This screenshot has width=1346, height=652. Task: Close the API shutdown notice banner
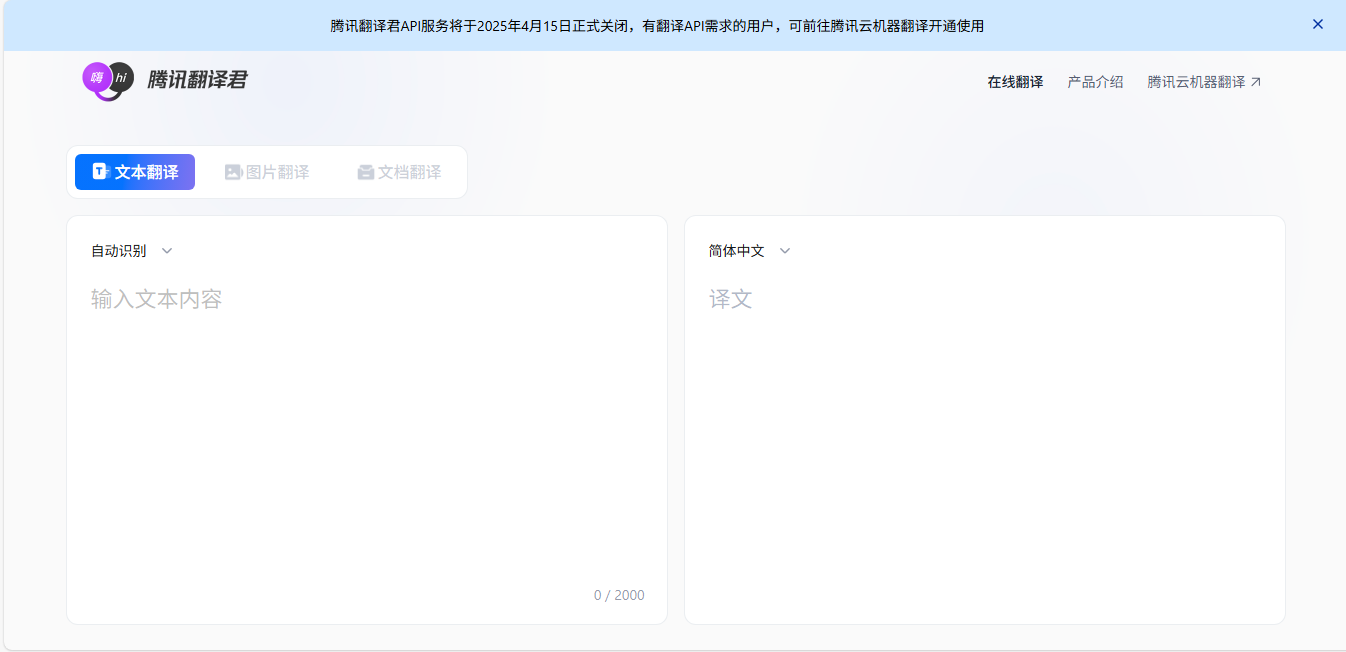point(1318,24)
